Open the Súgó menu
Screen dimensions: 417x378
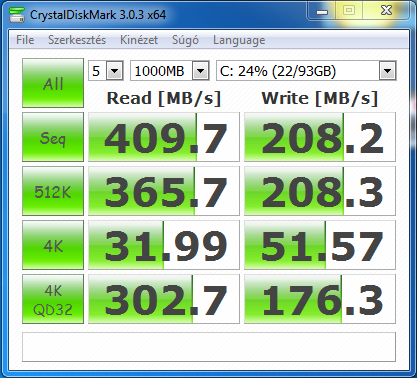(x=185, y=40)
